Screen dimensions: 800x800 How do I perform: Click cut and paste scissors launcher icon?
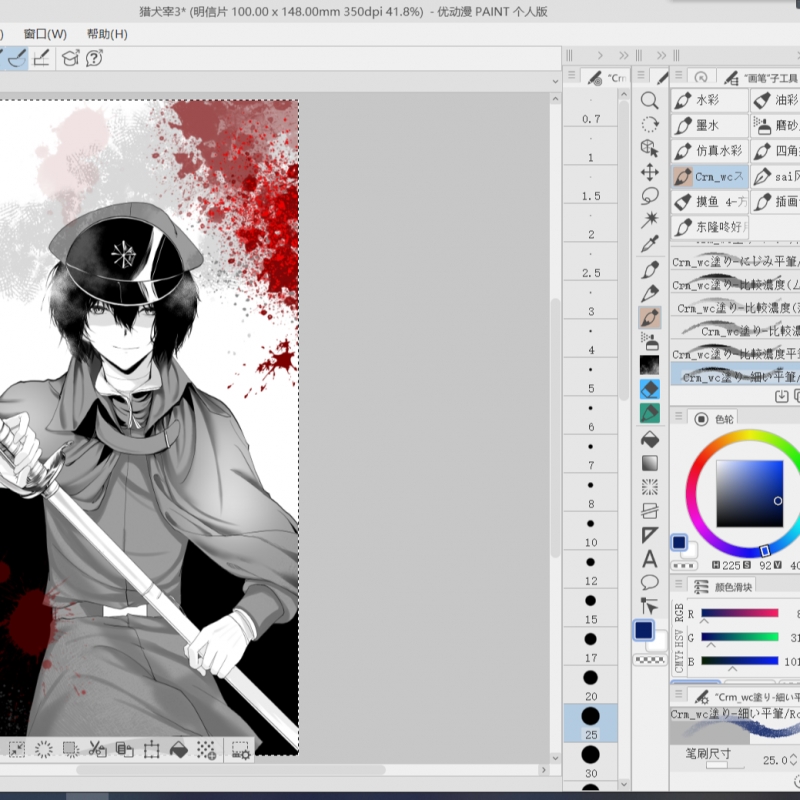(x=97, y=749)
